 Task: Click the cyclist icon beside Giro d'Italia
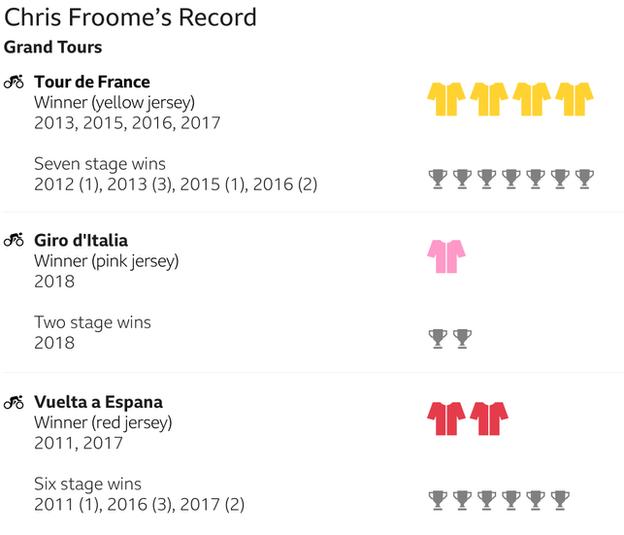coord(14,240)
